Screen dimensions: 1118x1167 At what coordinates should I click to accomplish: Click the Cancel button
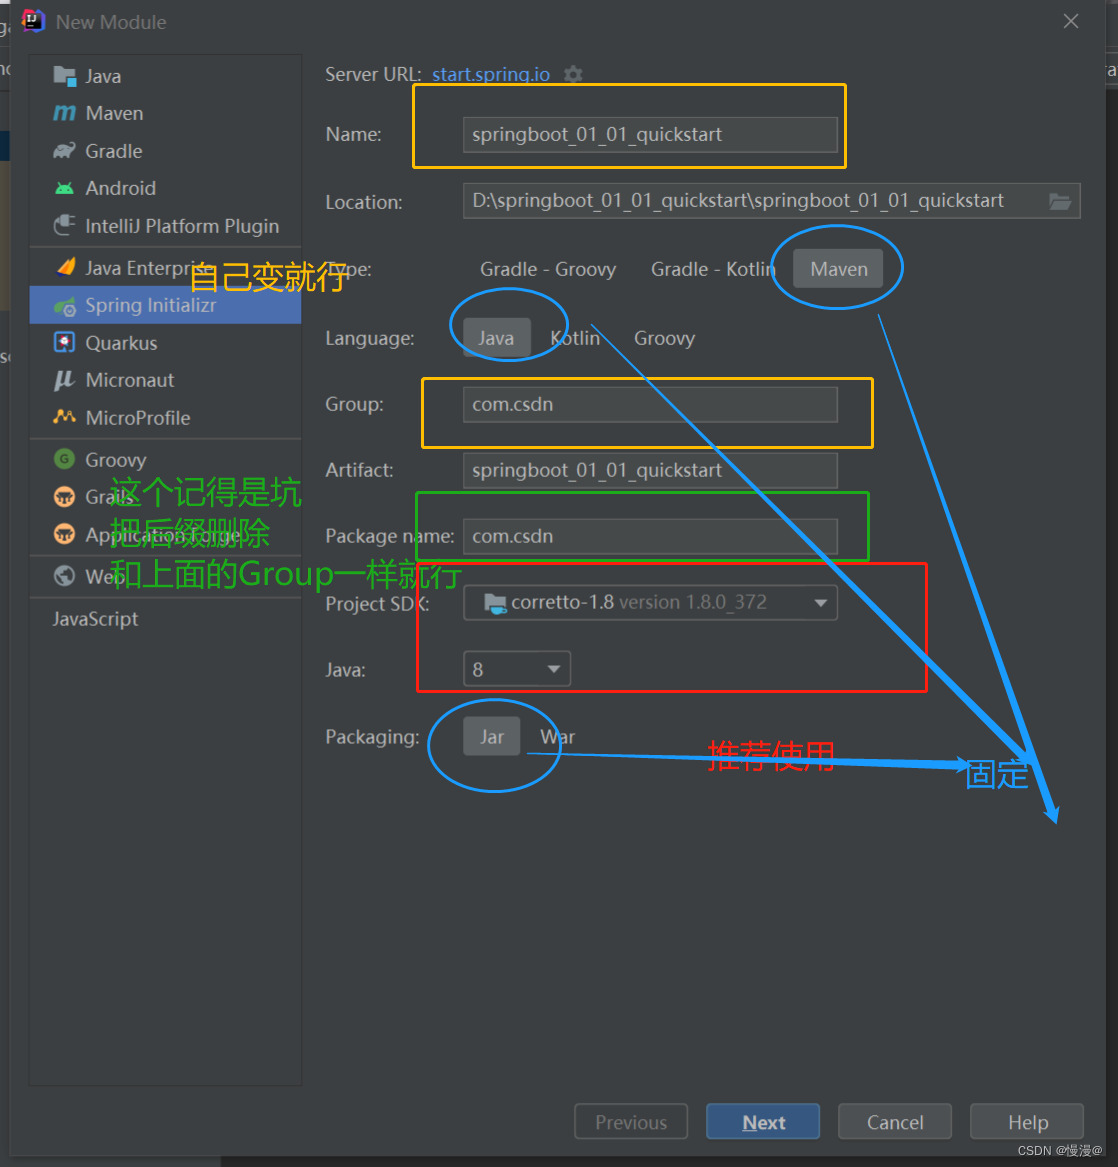895,1122
